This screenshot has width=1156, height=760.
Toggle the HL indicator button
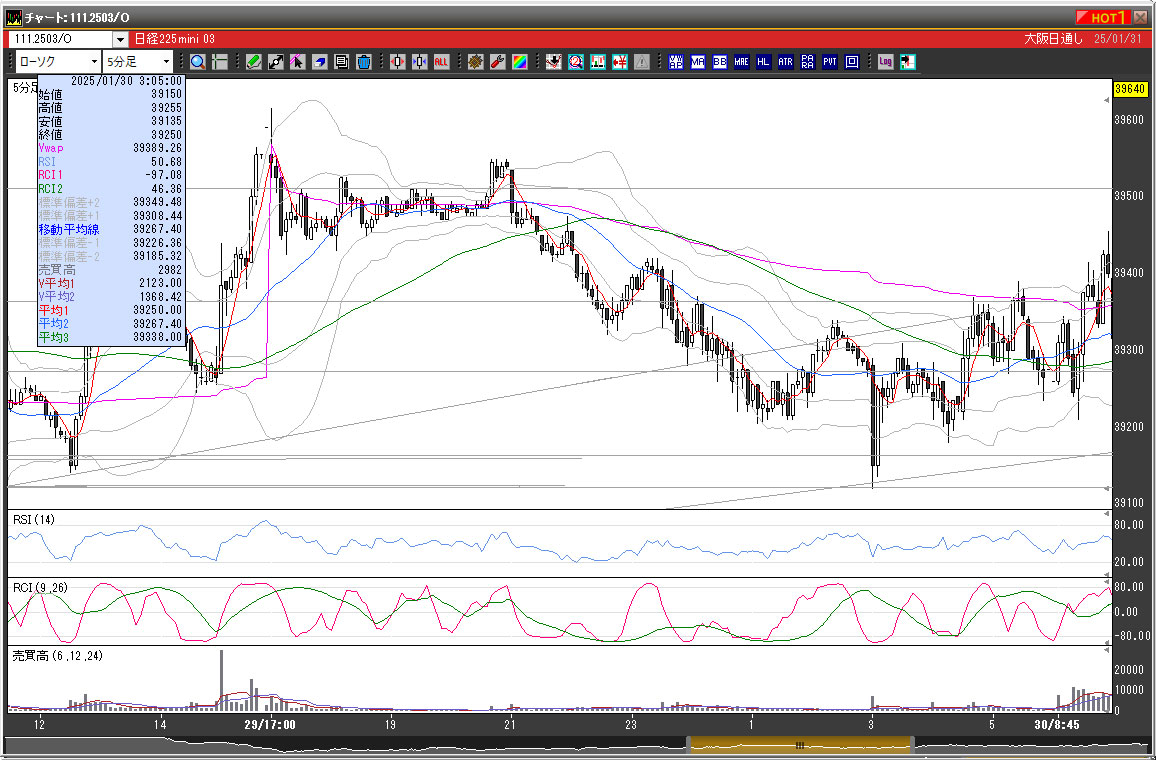pyautogui.click(x=763, y=62)
